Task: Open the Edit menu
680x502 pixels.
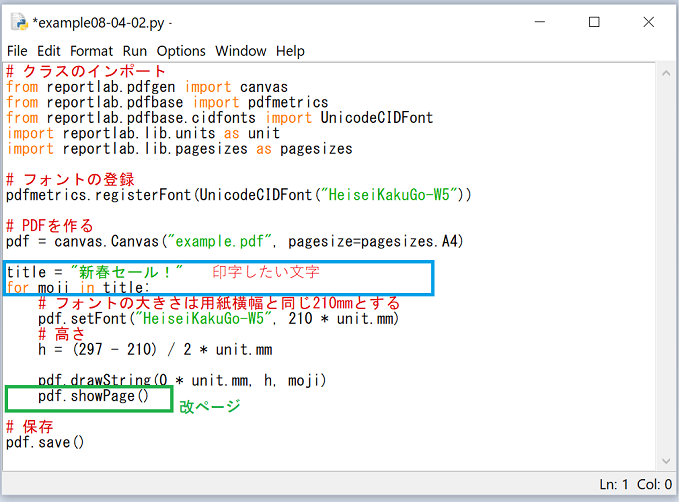Action: pyautogui.click(x=49, y=51)
